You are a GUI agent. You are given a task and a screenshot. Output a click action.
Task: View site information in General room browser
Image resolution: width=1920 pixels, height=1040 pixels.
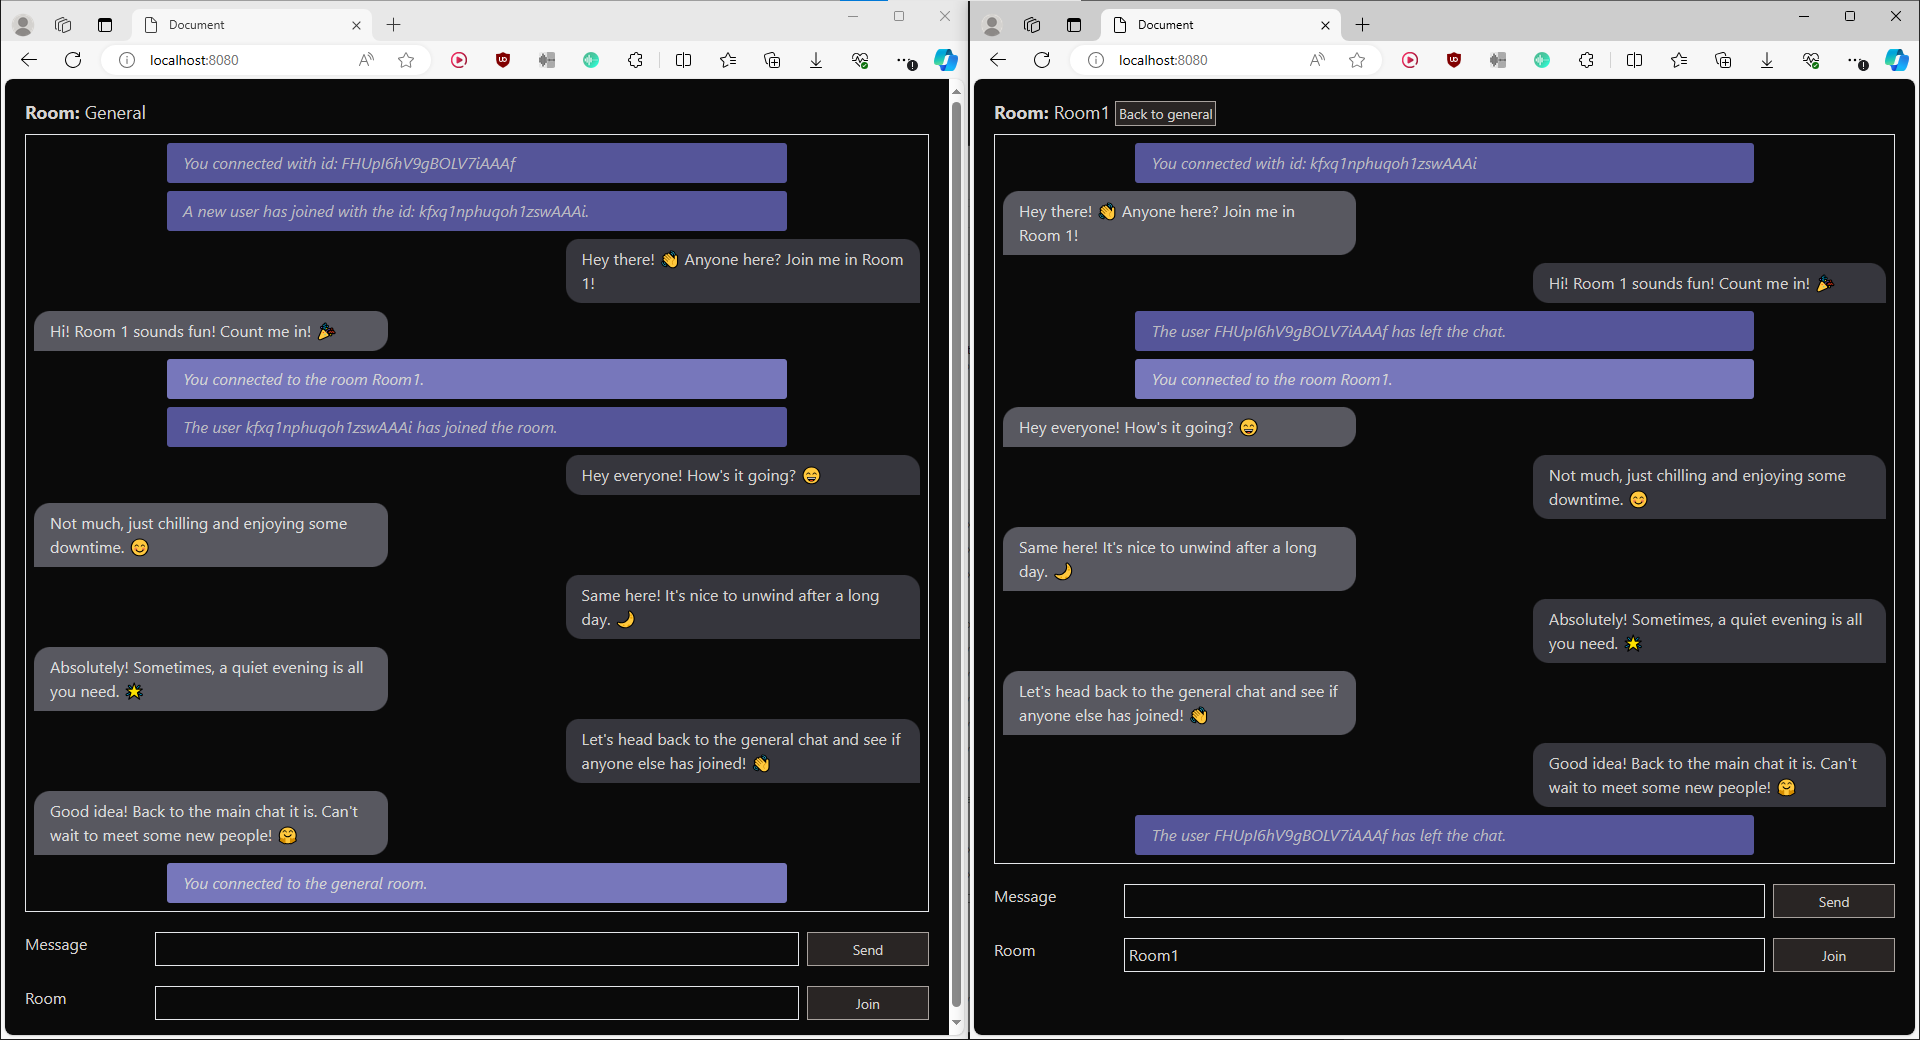(x=127, y=60)
